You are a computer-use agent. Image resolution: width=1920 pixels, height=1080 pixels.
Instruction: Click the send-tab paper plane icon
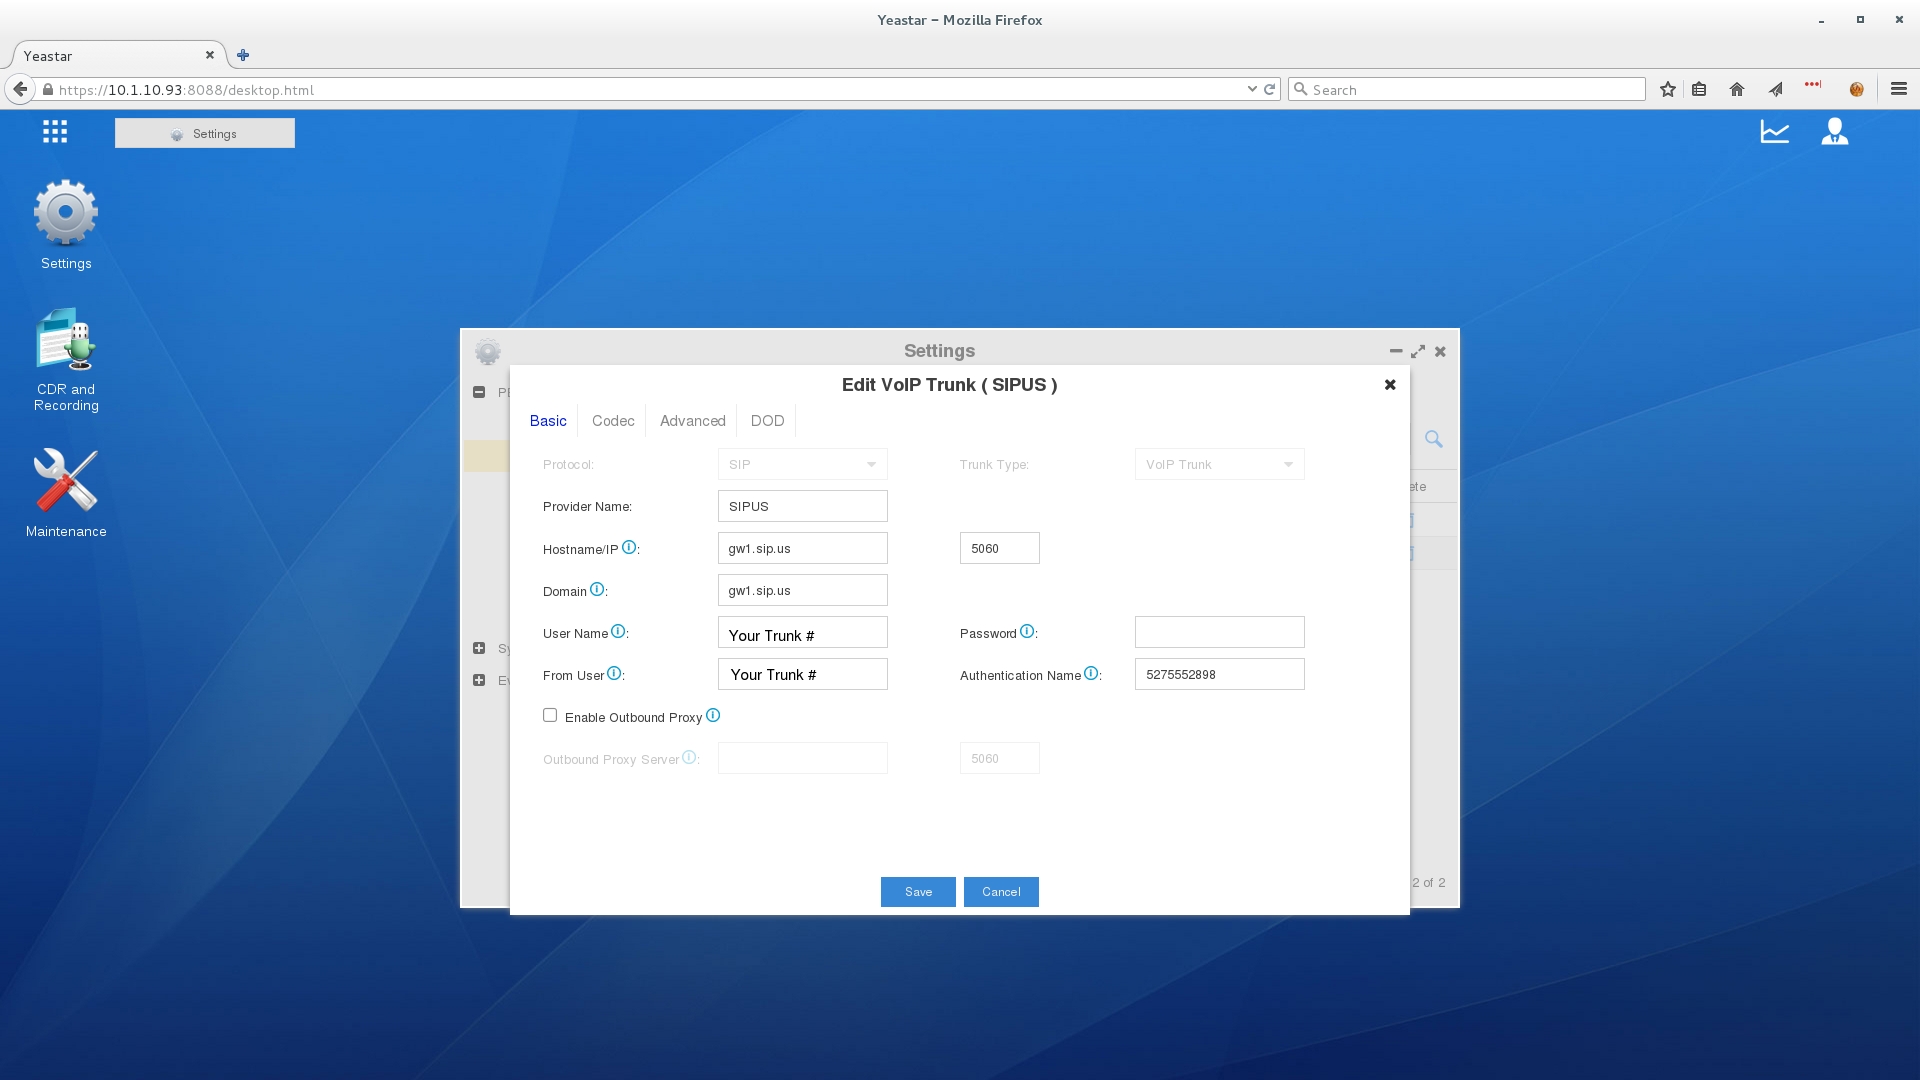pos(1776,89)
